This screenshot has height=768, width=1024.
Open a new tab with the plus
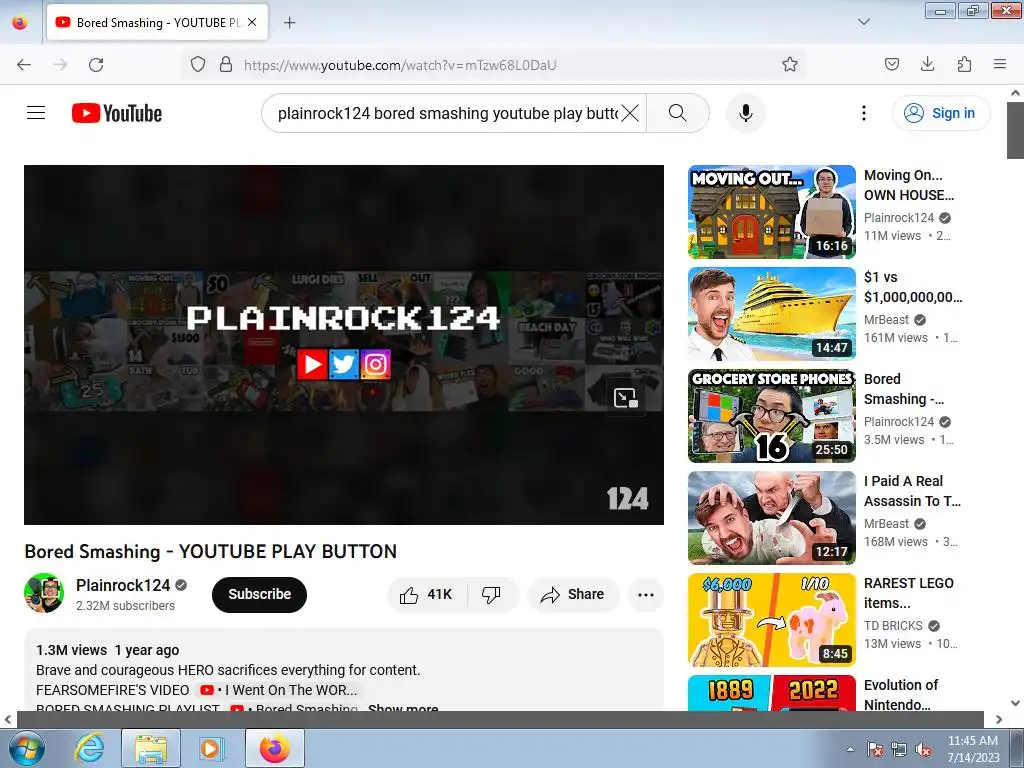(289, 23)
